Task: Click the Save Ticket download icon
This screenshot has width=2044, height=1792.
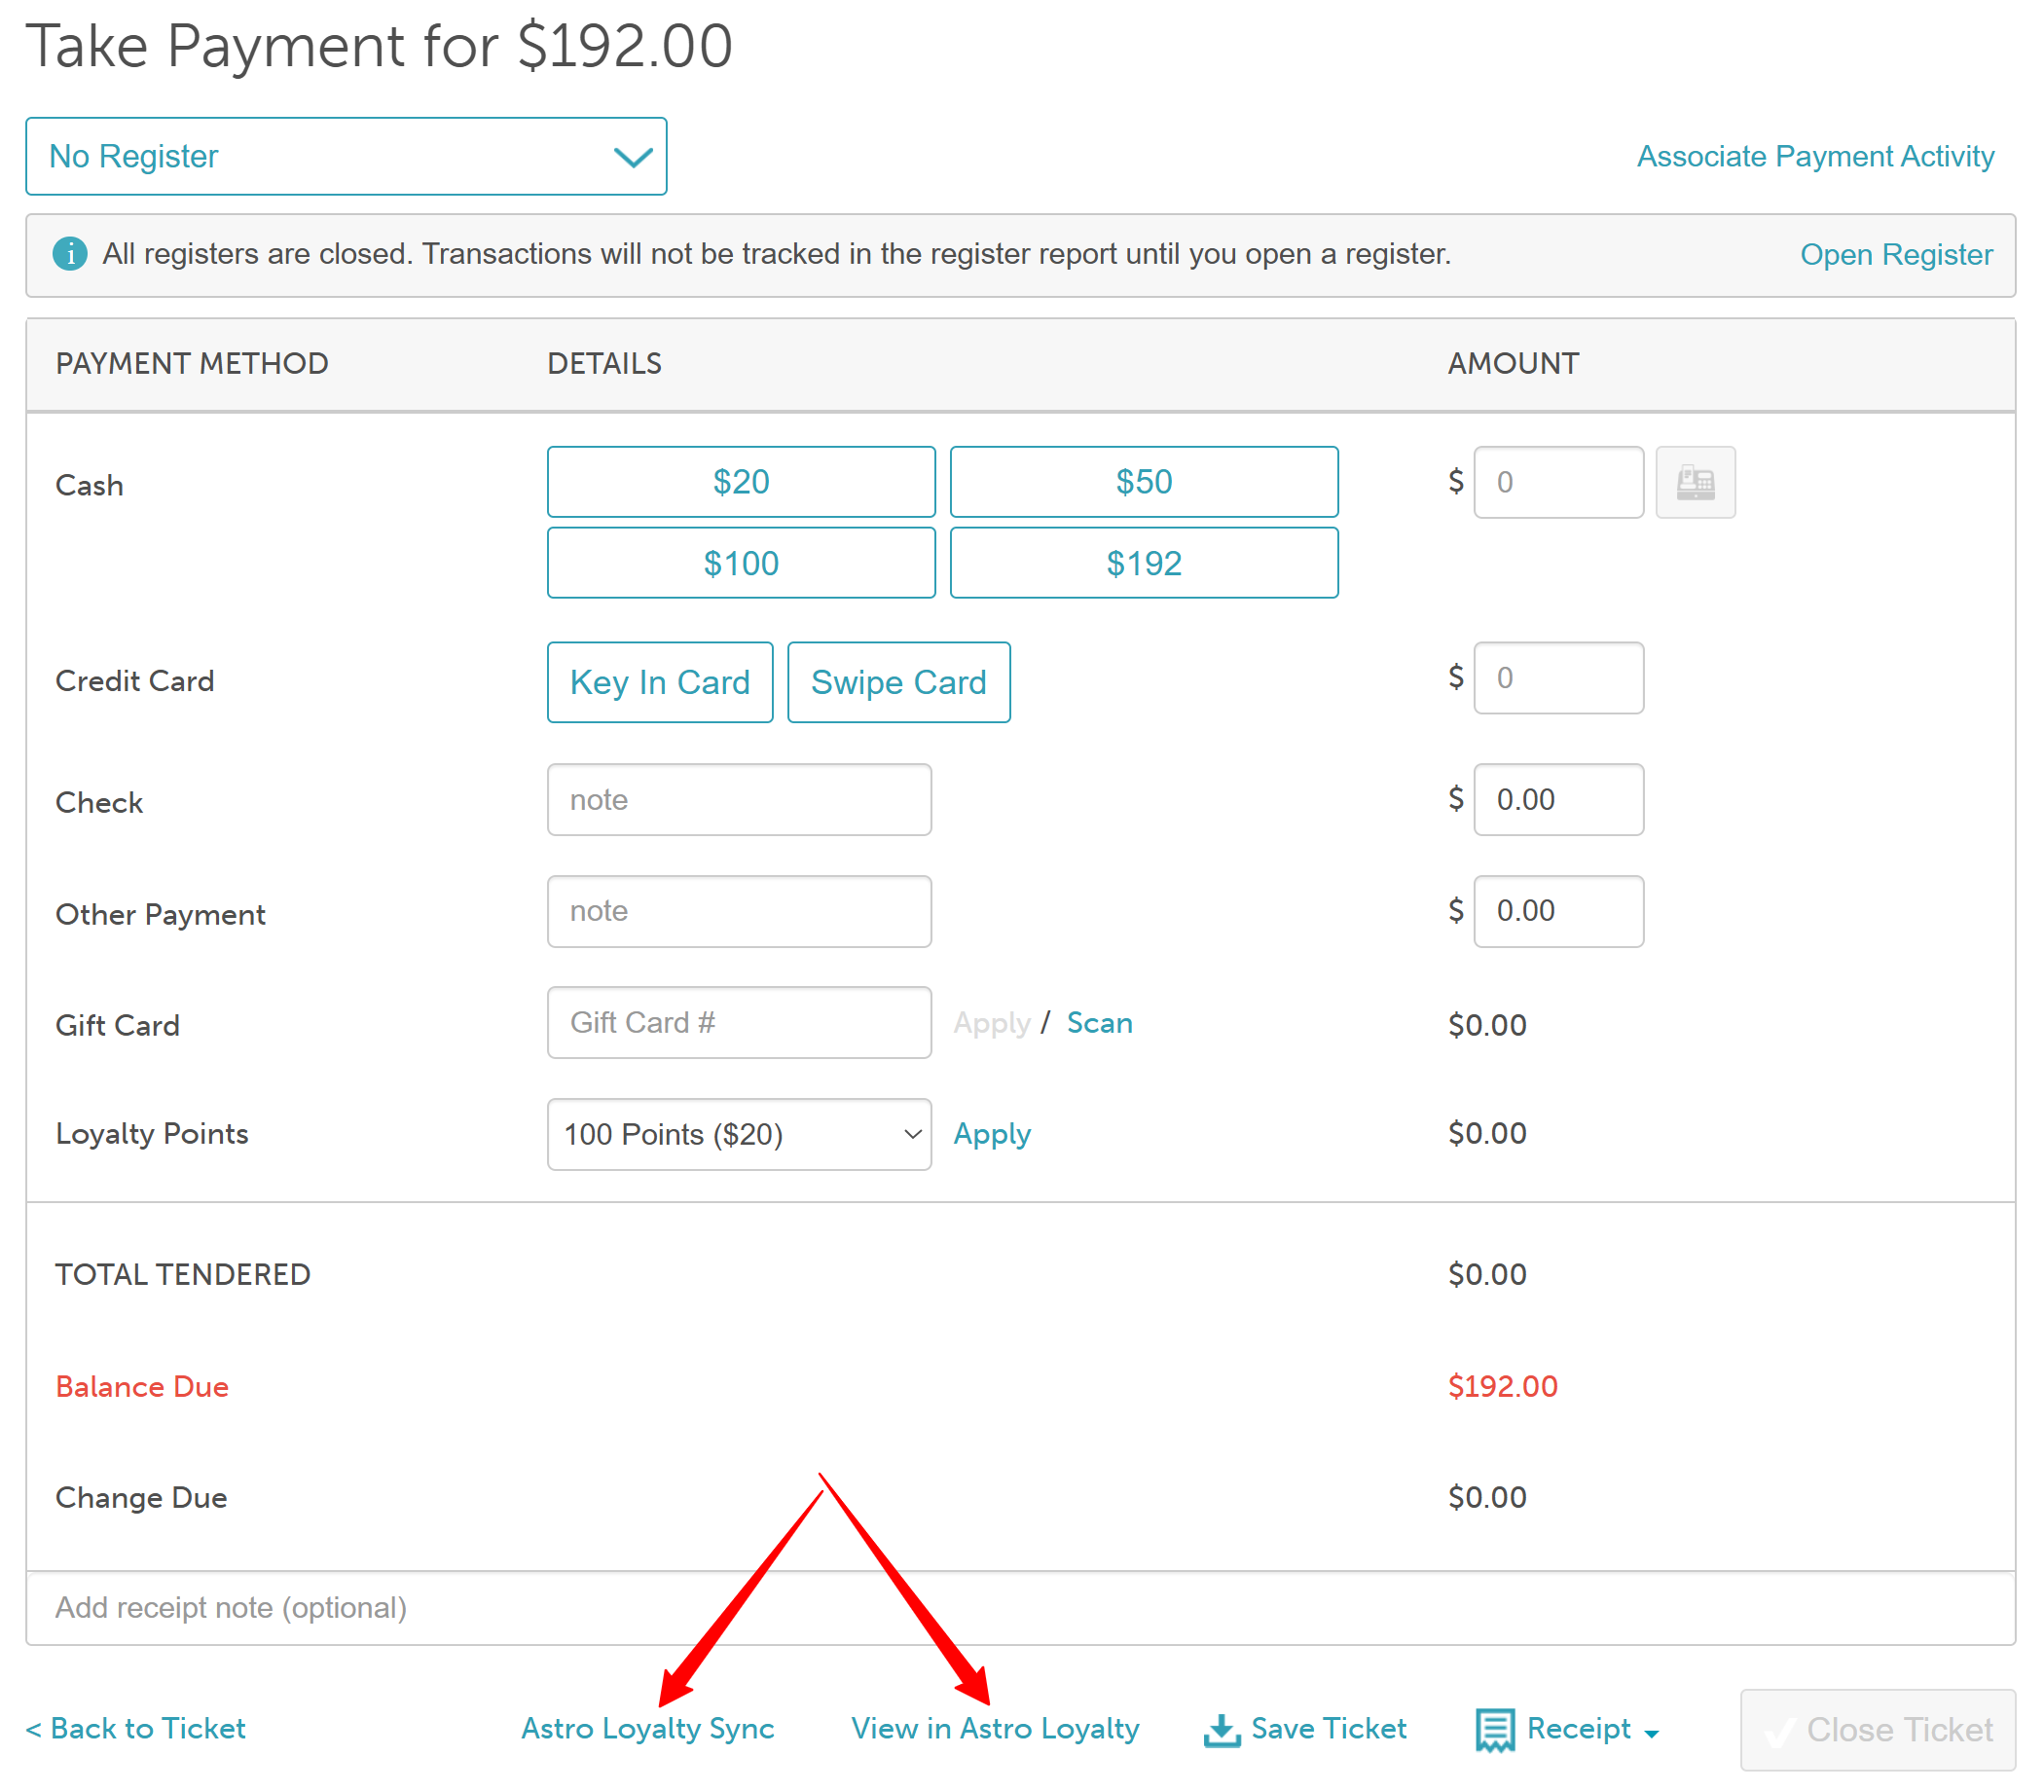Action: point(1221,1730)
